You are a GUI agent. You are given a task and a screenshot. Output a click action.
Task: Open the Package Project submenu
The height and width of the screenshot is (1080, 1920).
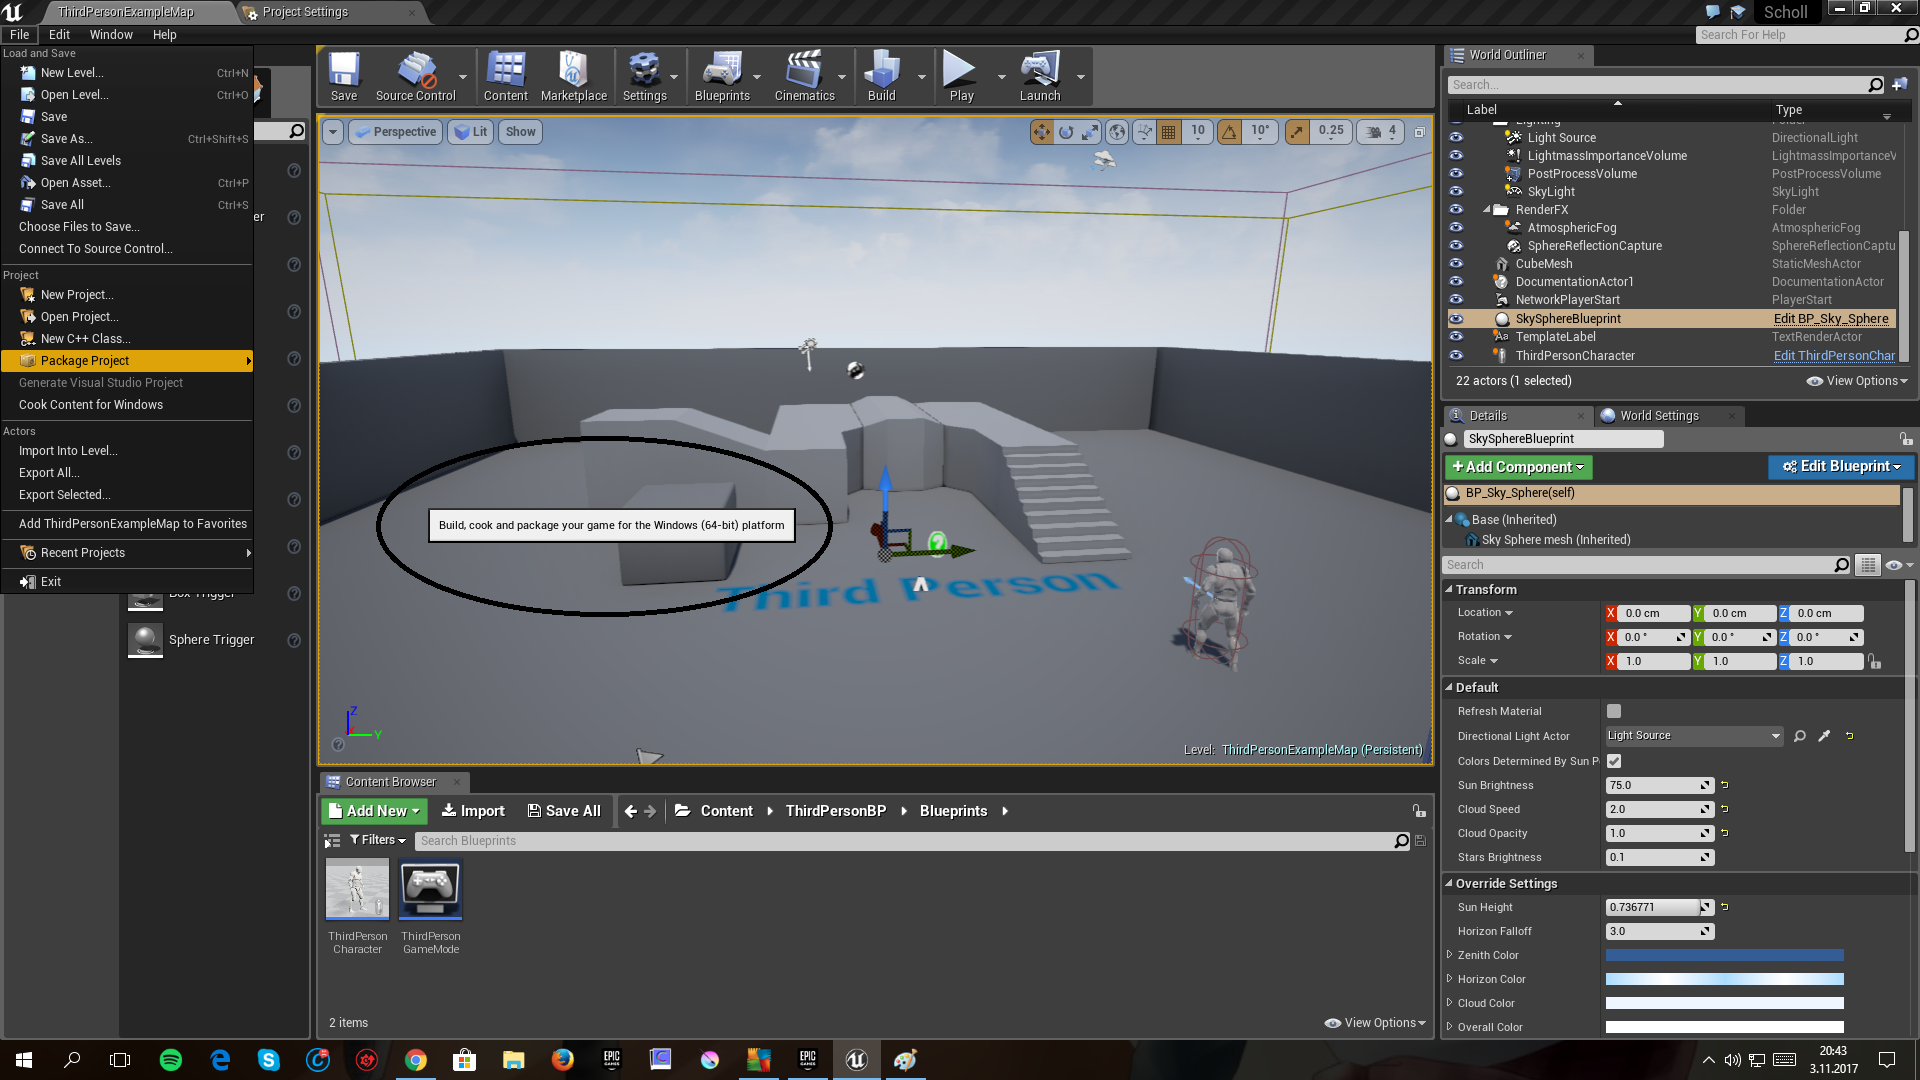click(127, 361)
